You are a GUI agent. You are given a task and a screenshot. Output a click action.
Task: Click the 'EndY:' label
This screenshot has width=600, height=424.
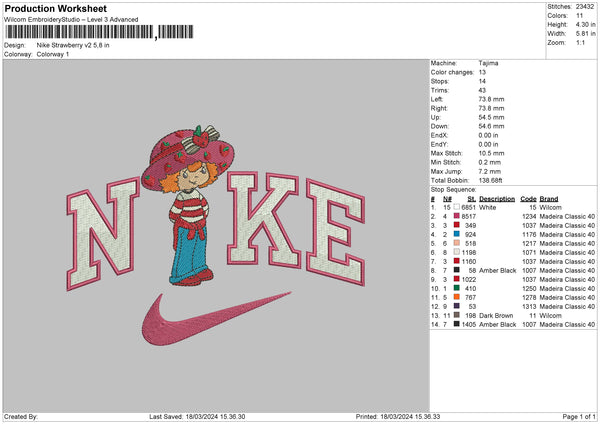[x=439, y=144]
